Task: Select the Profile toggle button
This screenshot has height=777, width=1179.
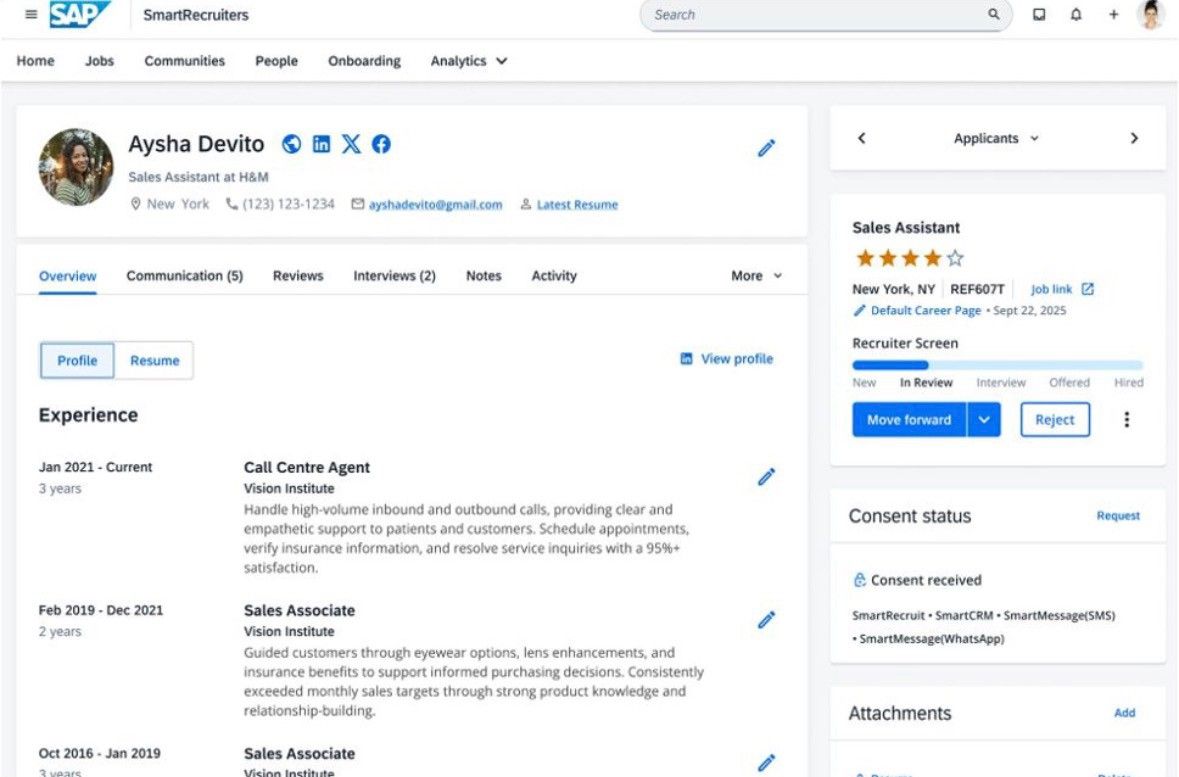Action: [77, 360]
